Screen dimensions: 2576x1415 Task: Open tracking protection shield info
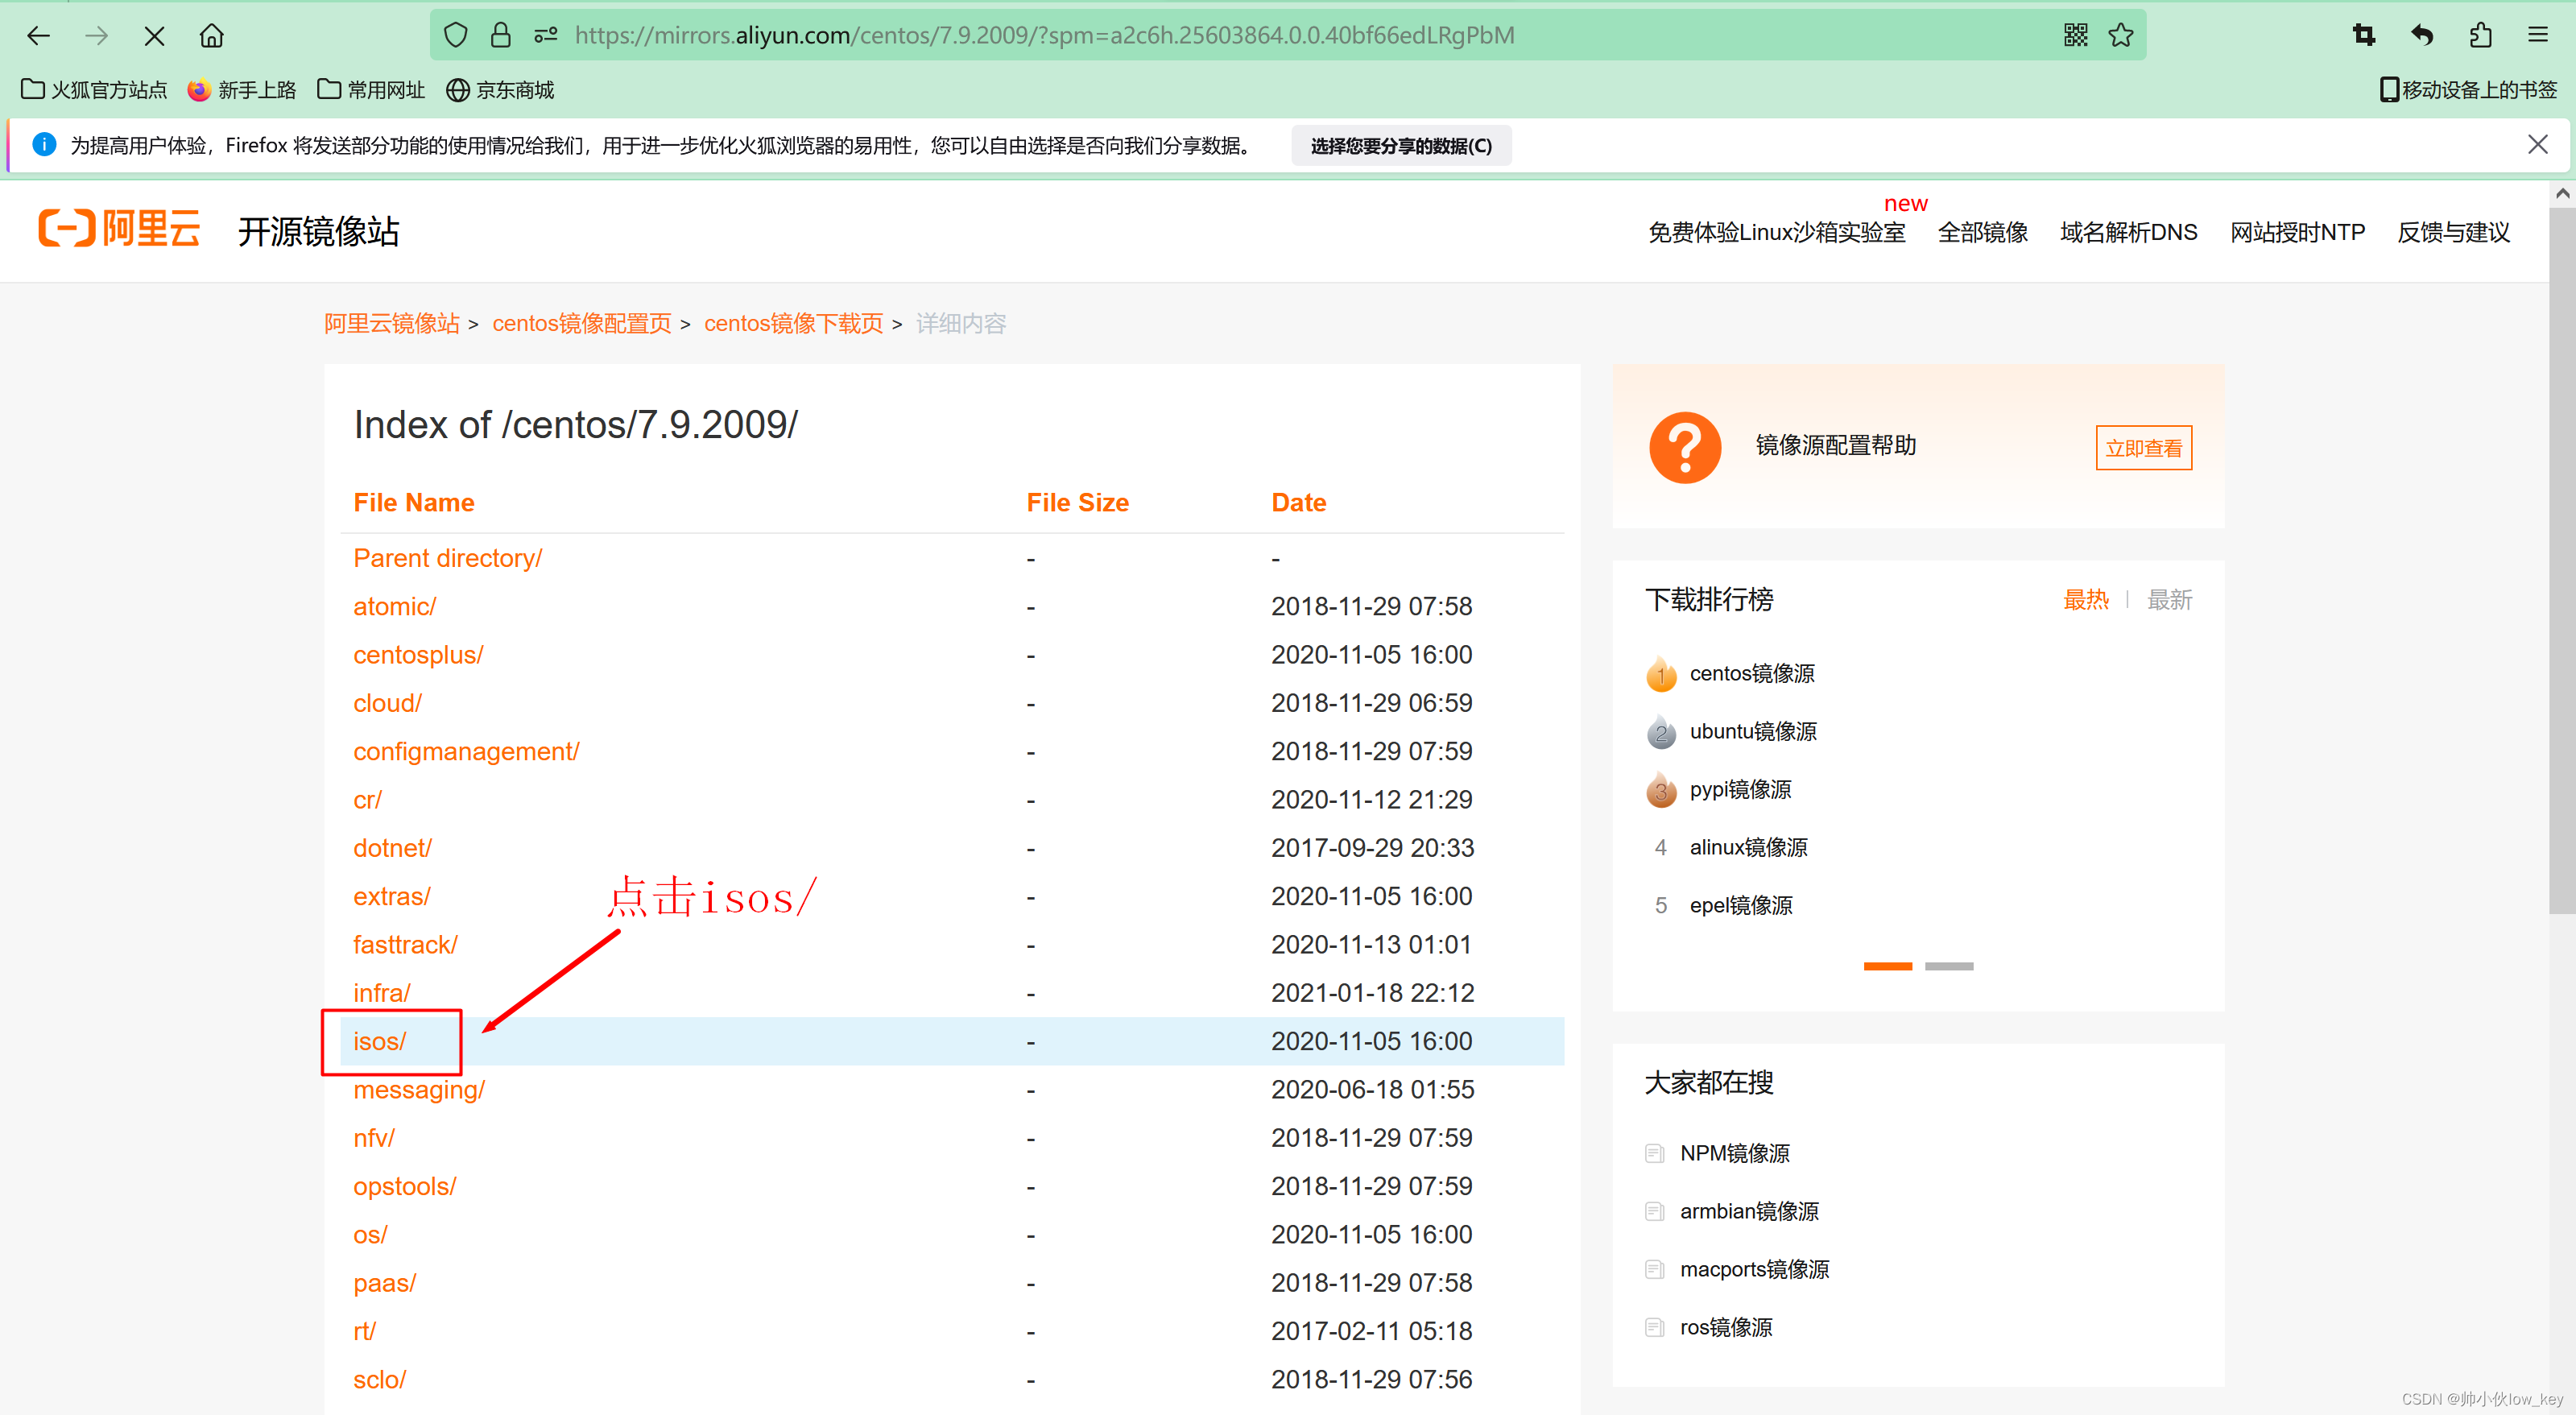[x=456, y=36]
